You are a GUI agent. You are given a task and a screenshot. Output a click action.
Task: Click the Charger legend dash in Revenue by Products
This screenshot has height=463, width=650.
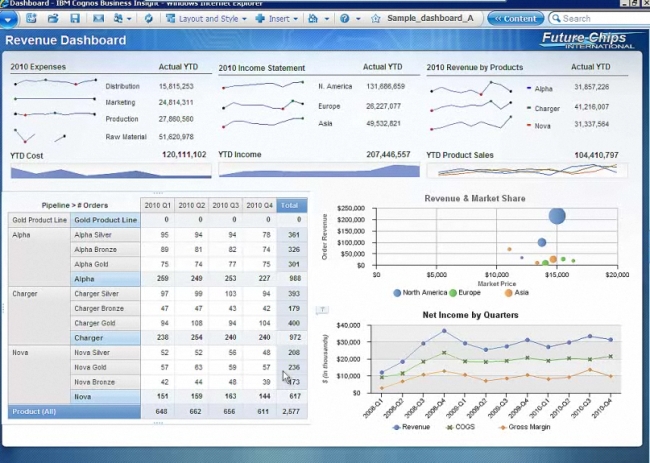click(529, 108)
